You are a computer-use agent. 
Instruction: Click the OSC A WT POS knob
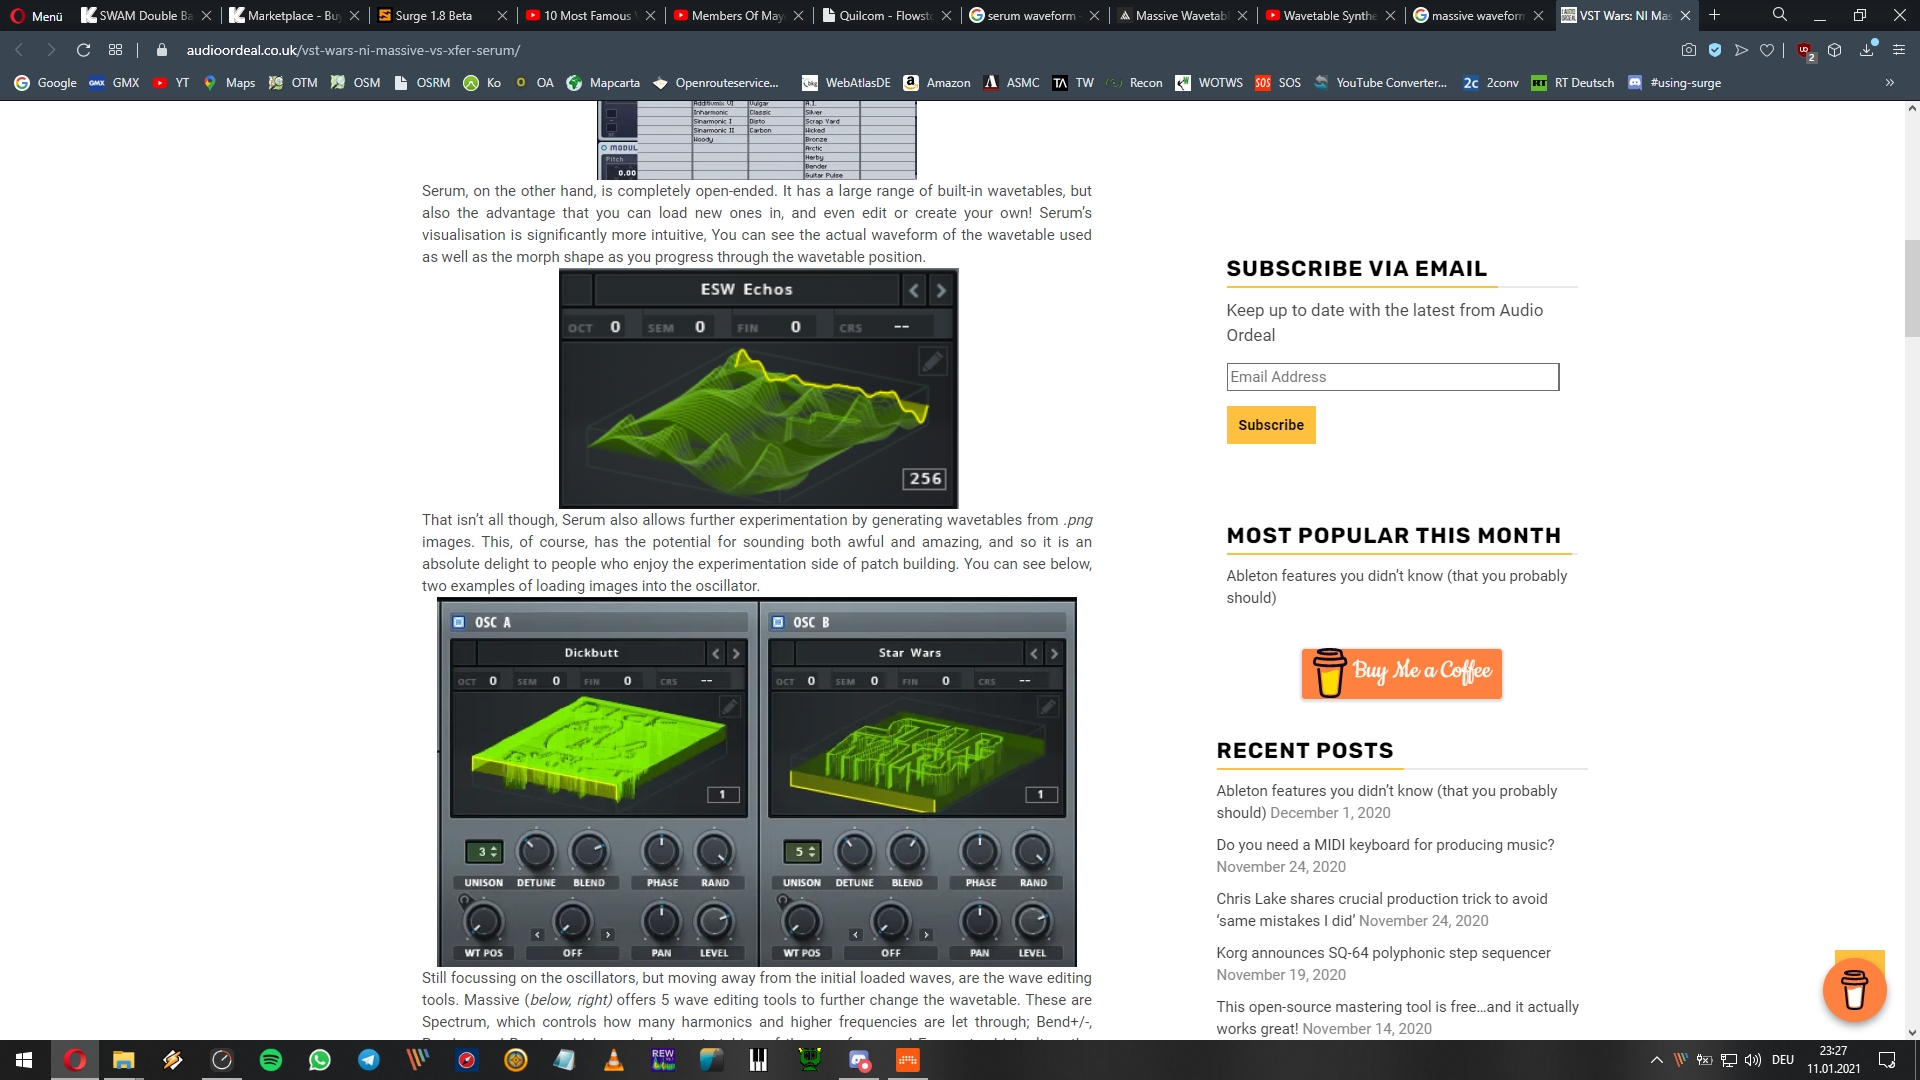click(x=484, y=921)
